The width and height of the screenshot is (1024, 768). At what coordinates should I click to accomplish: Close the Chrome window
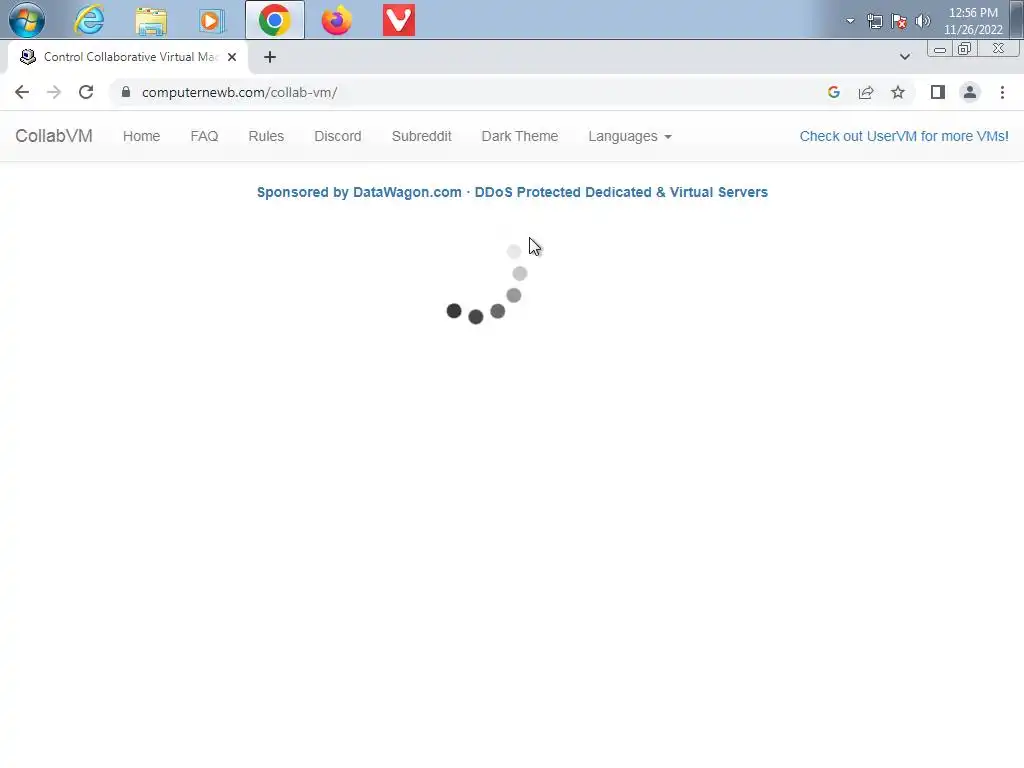[x=998, y=49]
